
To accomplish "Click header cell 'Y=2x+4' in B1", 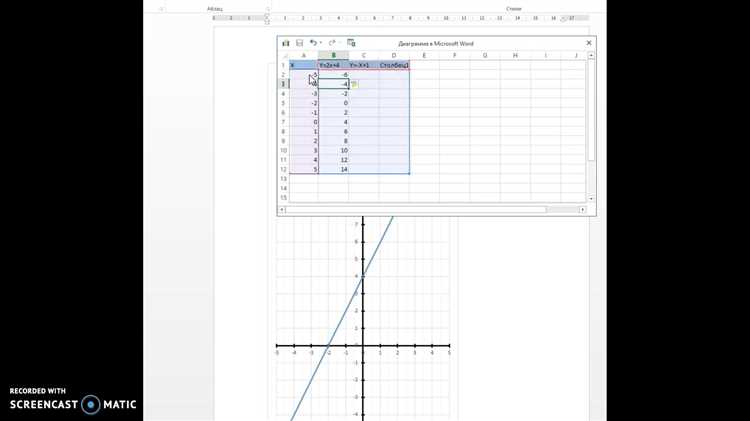I will 333,65.
